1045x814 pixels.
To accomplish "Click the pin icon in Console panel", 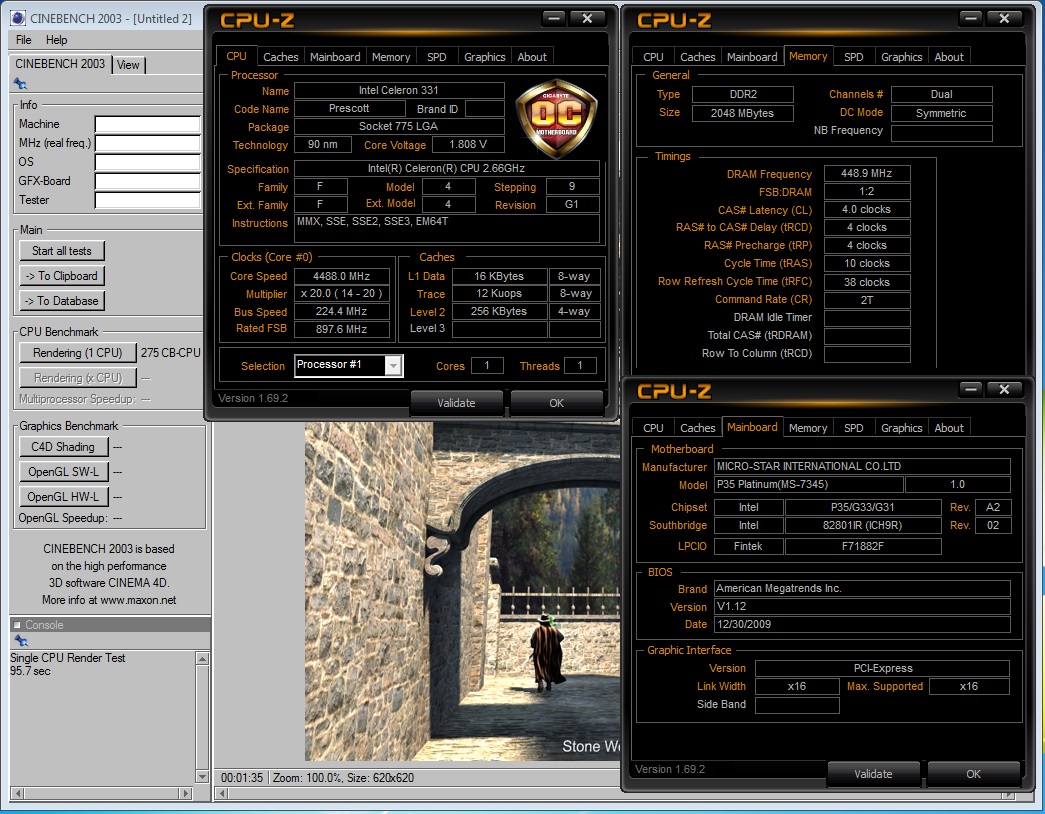I will click(21, 641).
